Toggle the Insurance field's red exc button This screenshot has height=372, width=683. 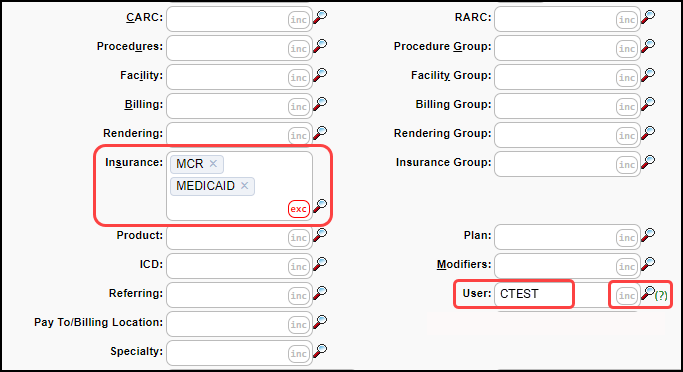[298, 209]
